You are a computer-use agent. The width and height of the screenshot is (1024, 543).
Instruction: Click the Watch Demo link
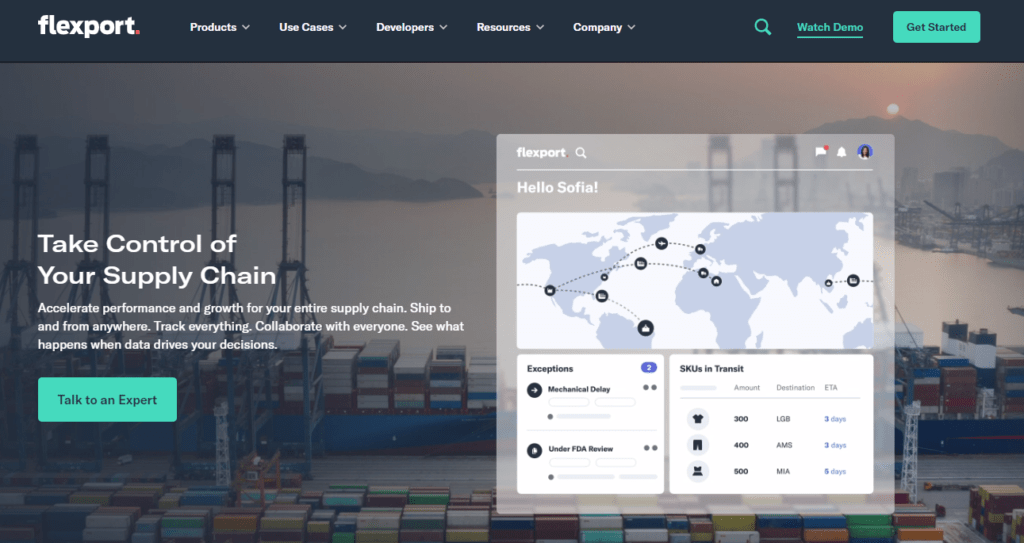pyautogui.click(x=830, y=27)
